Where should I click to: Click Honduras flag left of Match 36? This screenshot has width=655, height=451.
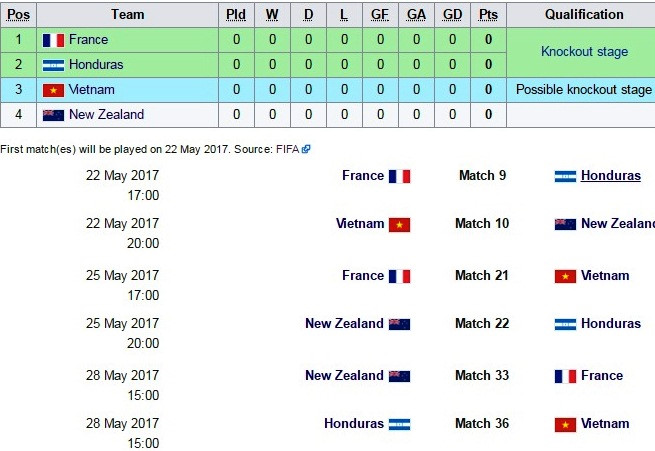point(399,424)
